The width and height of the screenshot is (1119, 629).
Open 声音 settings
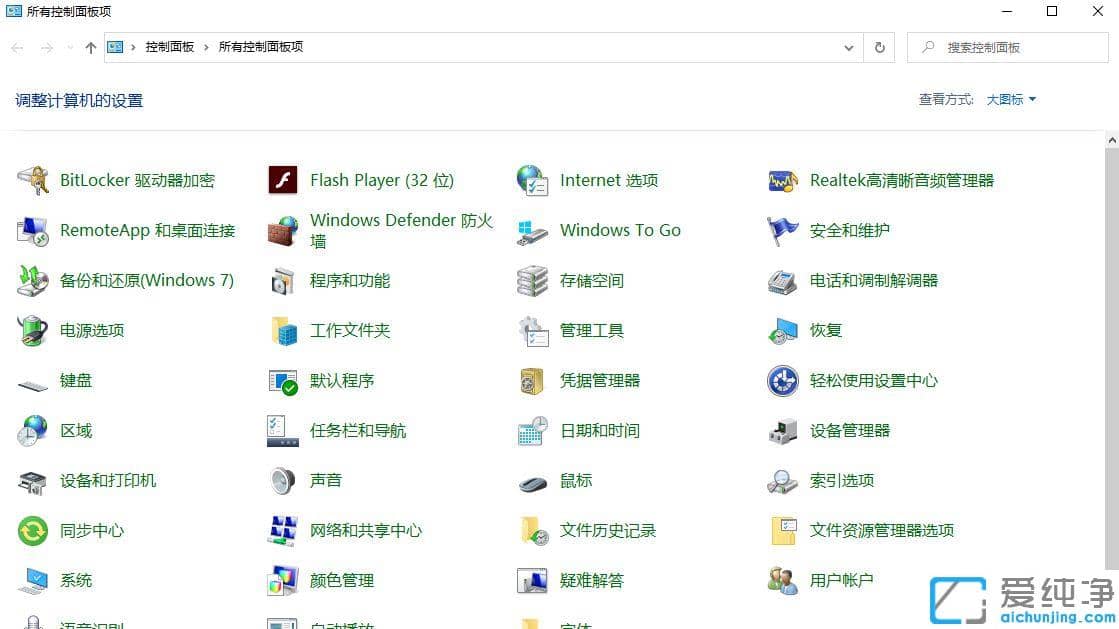[x=326, y=480]
